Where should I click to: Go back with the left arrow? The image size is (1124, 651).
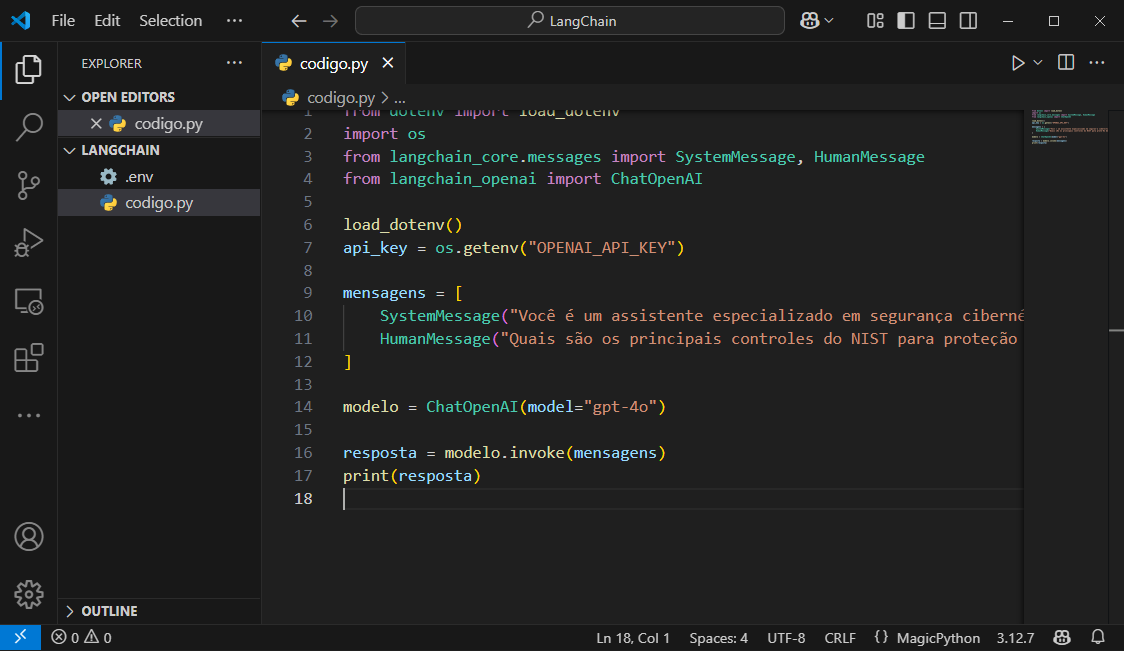pos(299,21)
